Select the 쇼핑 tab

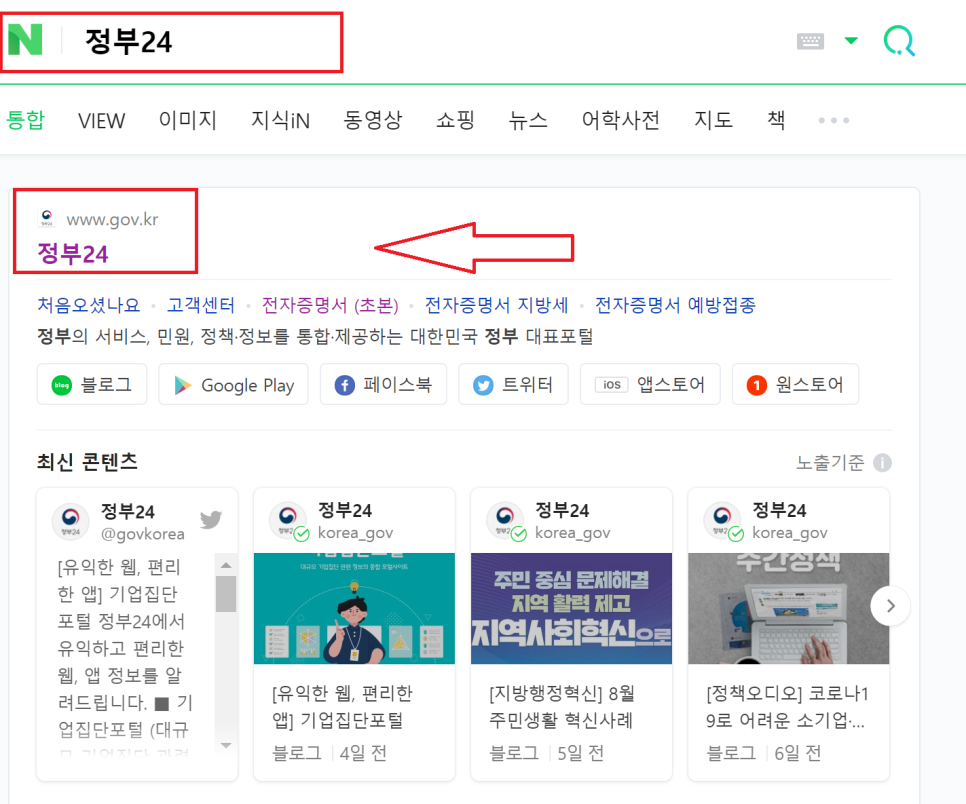click(x=455, y=120)
